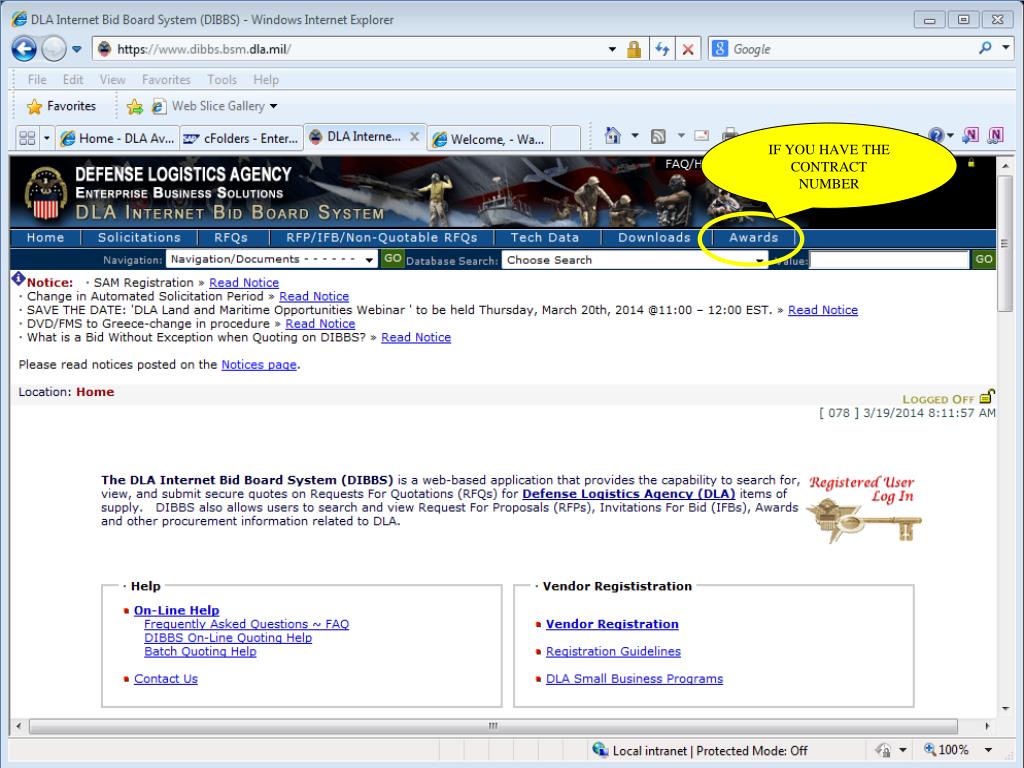
Task: Click the Quick Tabs grid icon
Action: (27, 138)
